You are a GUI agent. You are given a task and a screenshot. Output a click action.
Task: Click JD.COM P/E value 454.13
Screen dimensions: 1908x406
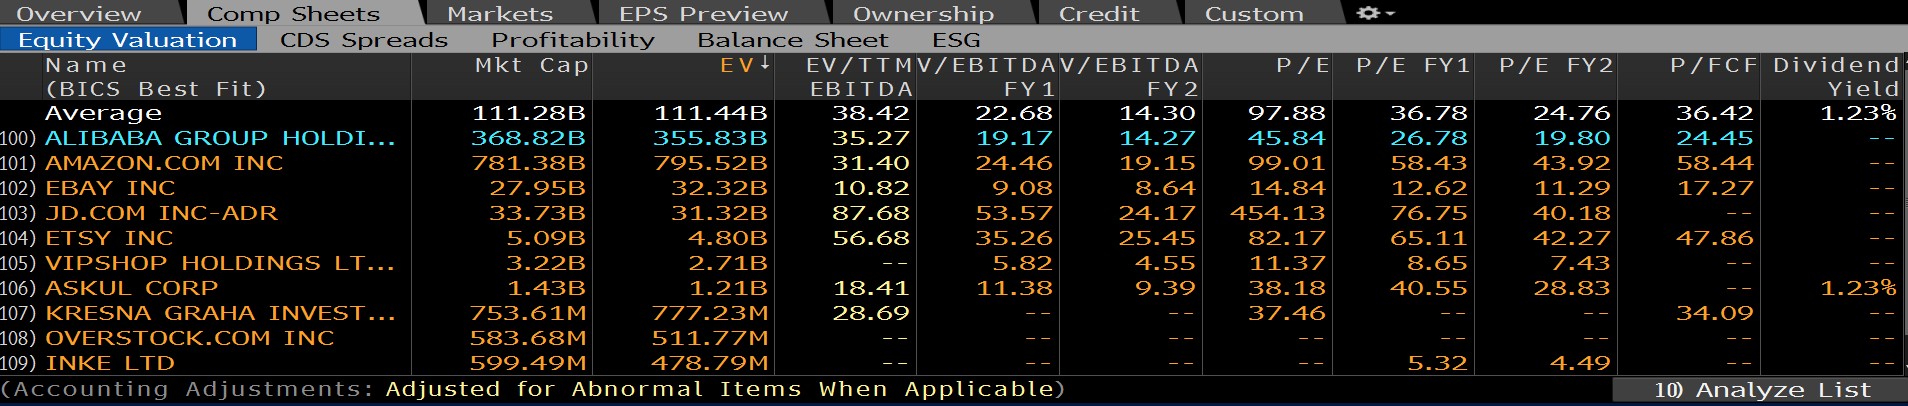(1278, 213)
